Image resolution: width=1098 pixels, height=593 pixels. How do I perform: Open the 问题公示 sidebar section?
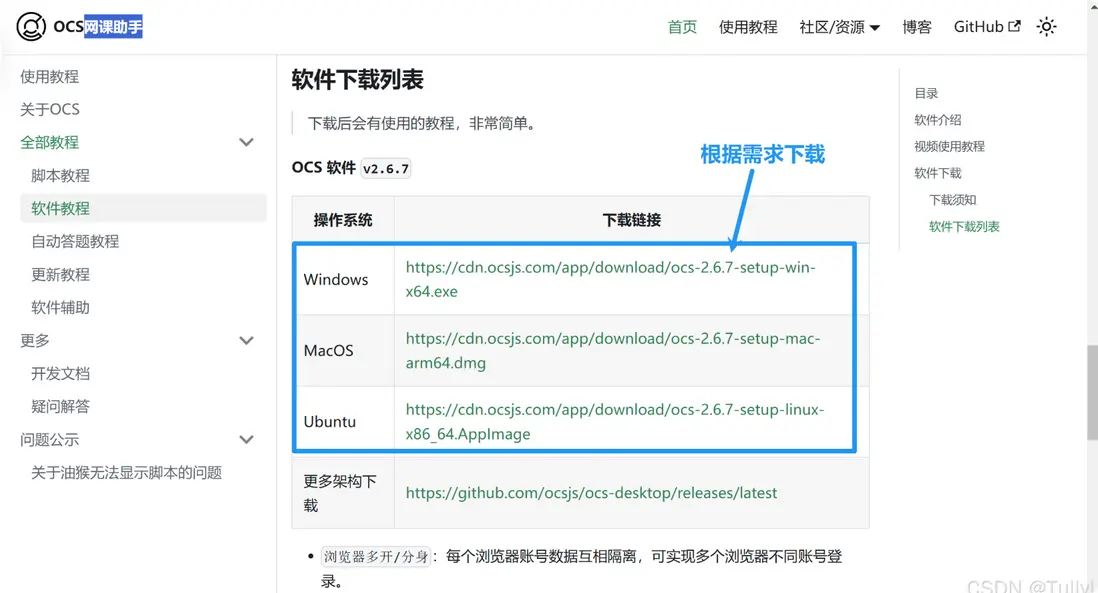point(49,440)
